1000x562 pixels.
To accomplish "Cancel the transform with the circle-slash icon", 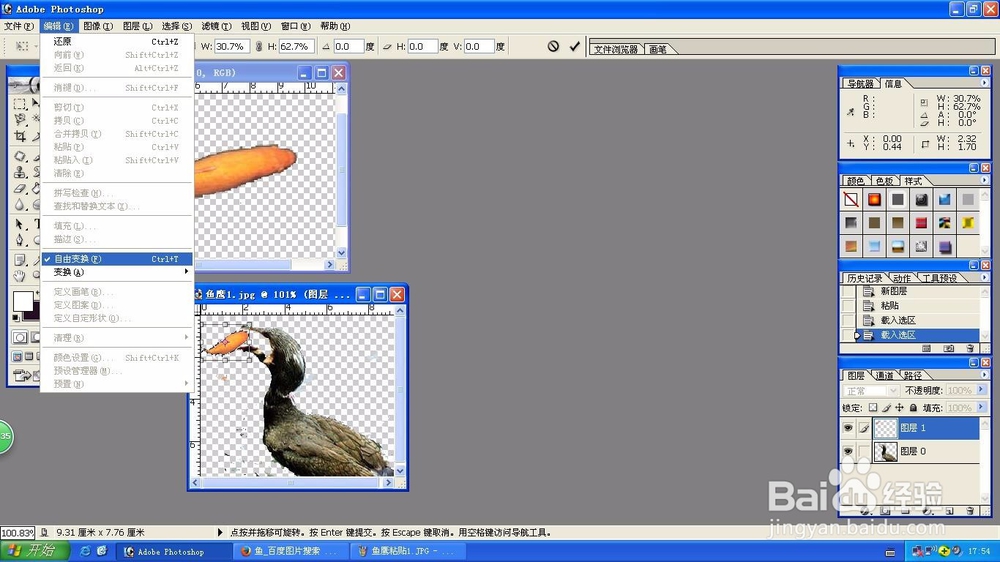I will click(x=553, y=46).
